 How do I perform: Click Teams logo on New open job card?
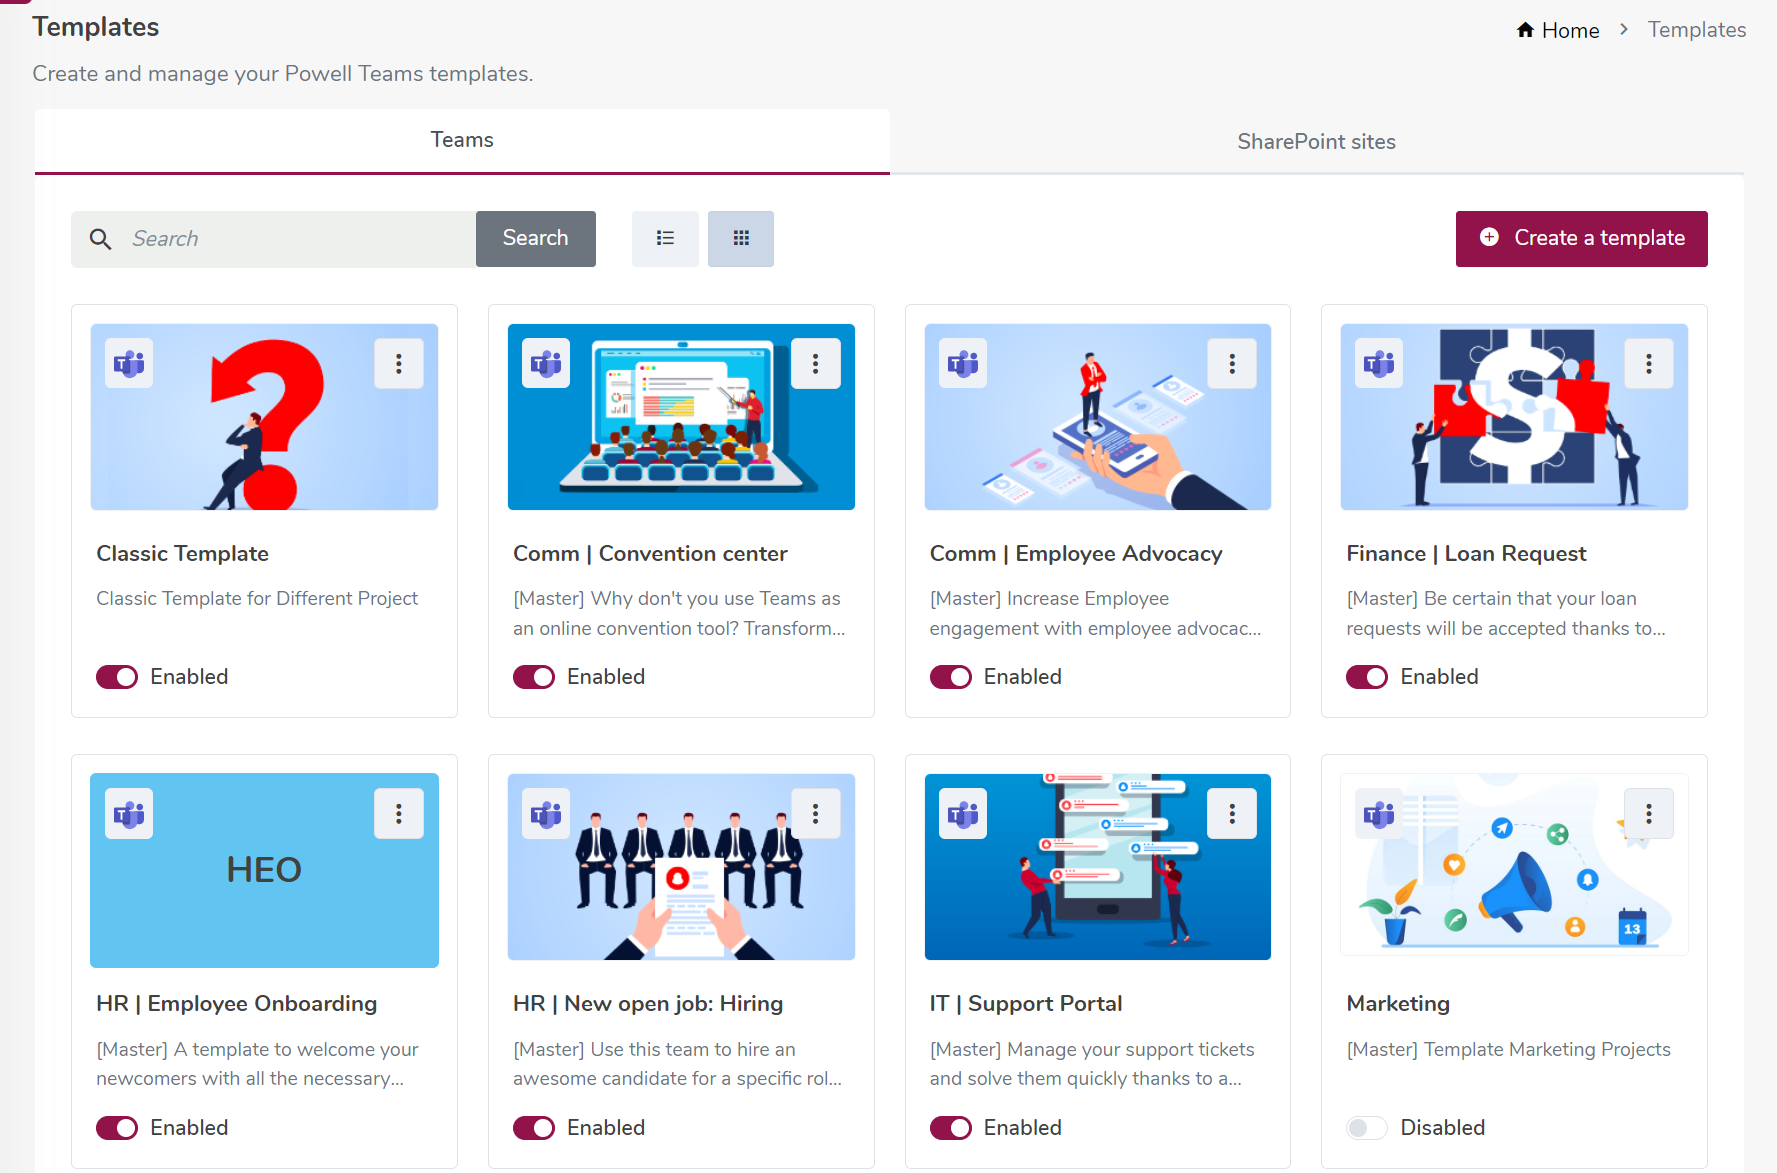[x=546, y=814]
